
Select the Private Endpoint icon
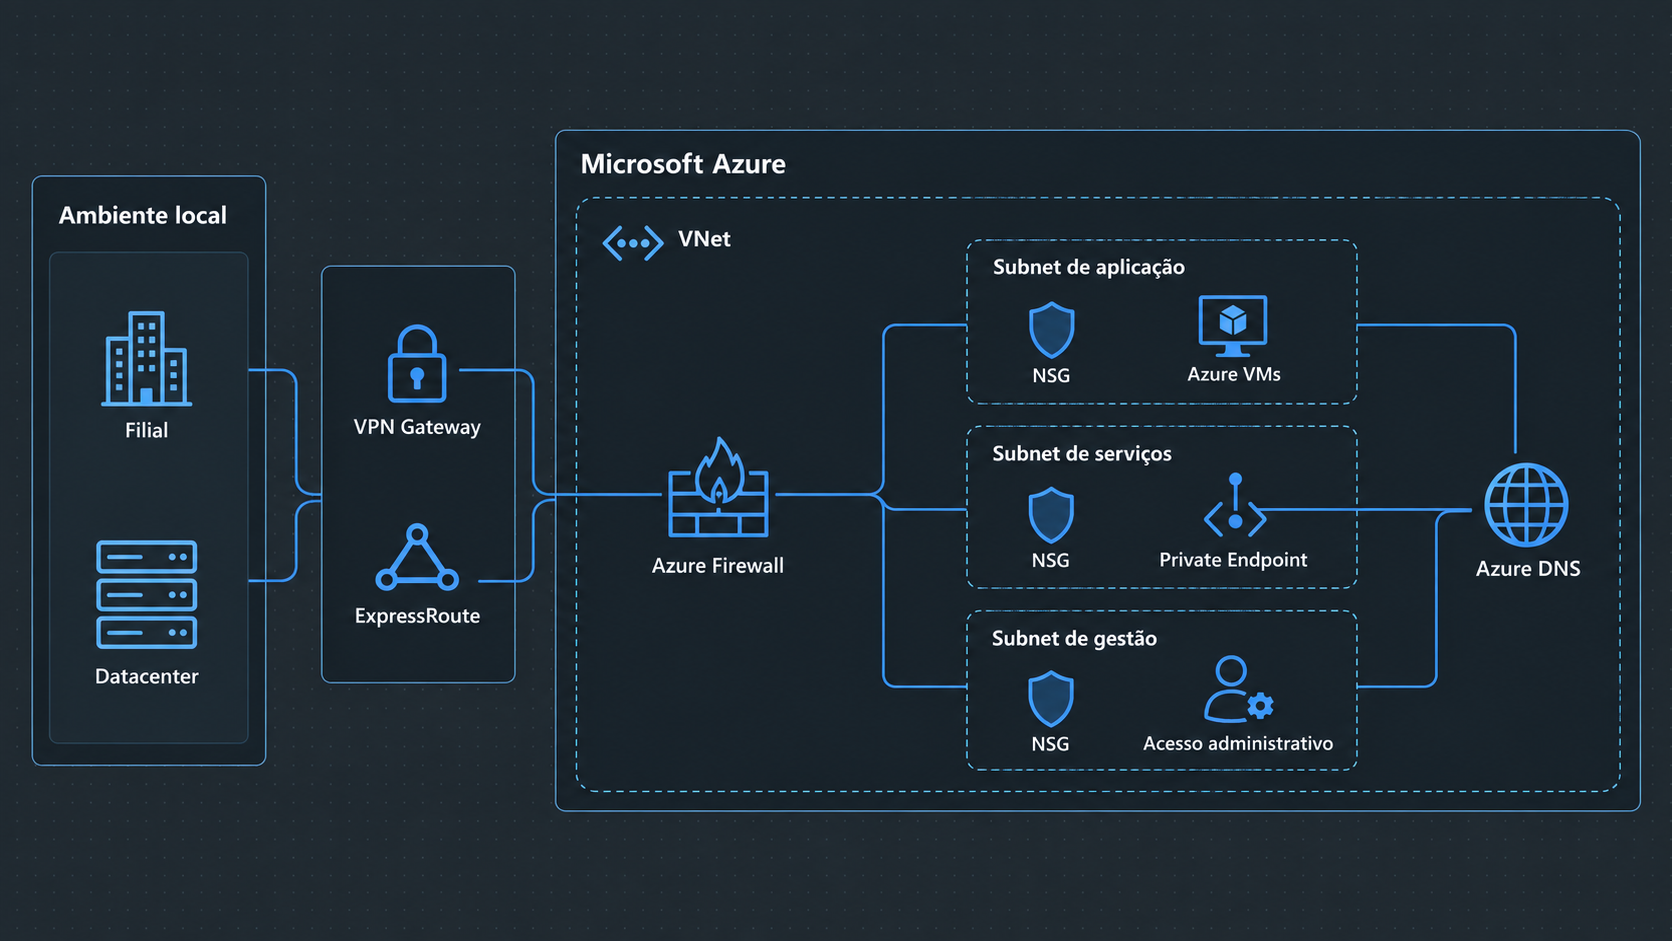pyautogui.click(x=1235, y=505)
